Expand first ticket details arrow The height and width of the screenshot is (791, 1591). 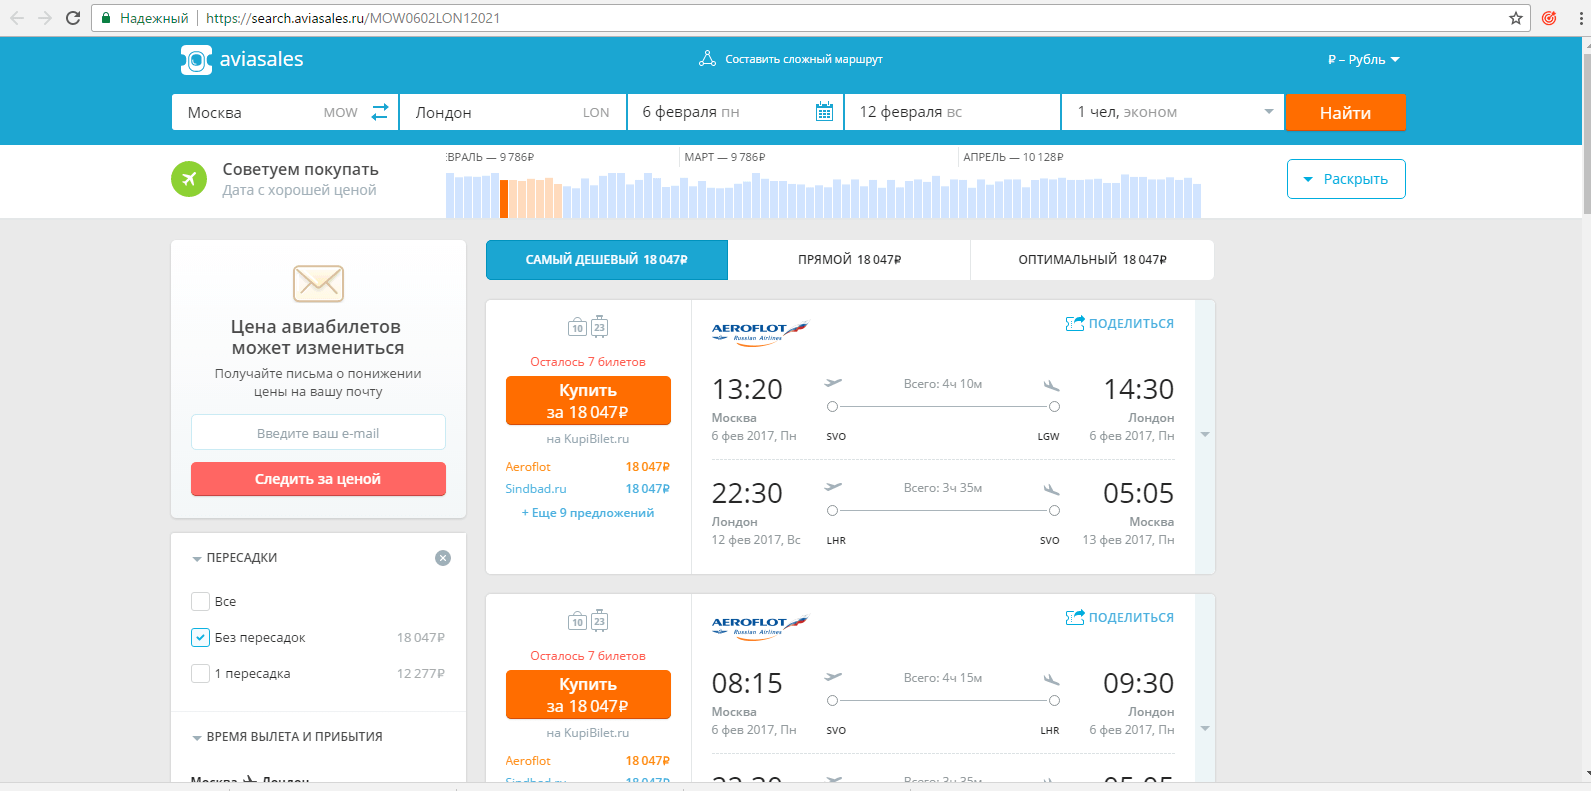[x=1205, y=435]
